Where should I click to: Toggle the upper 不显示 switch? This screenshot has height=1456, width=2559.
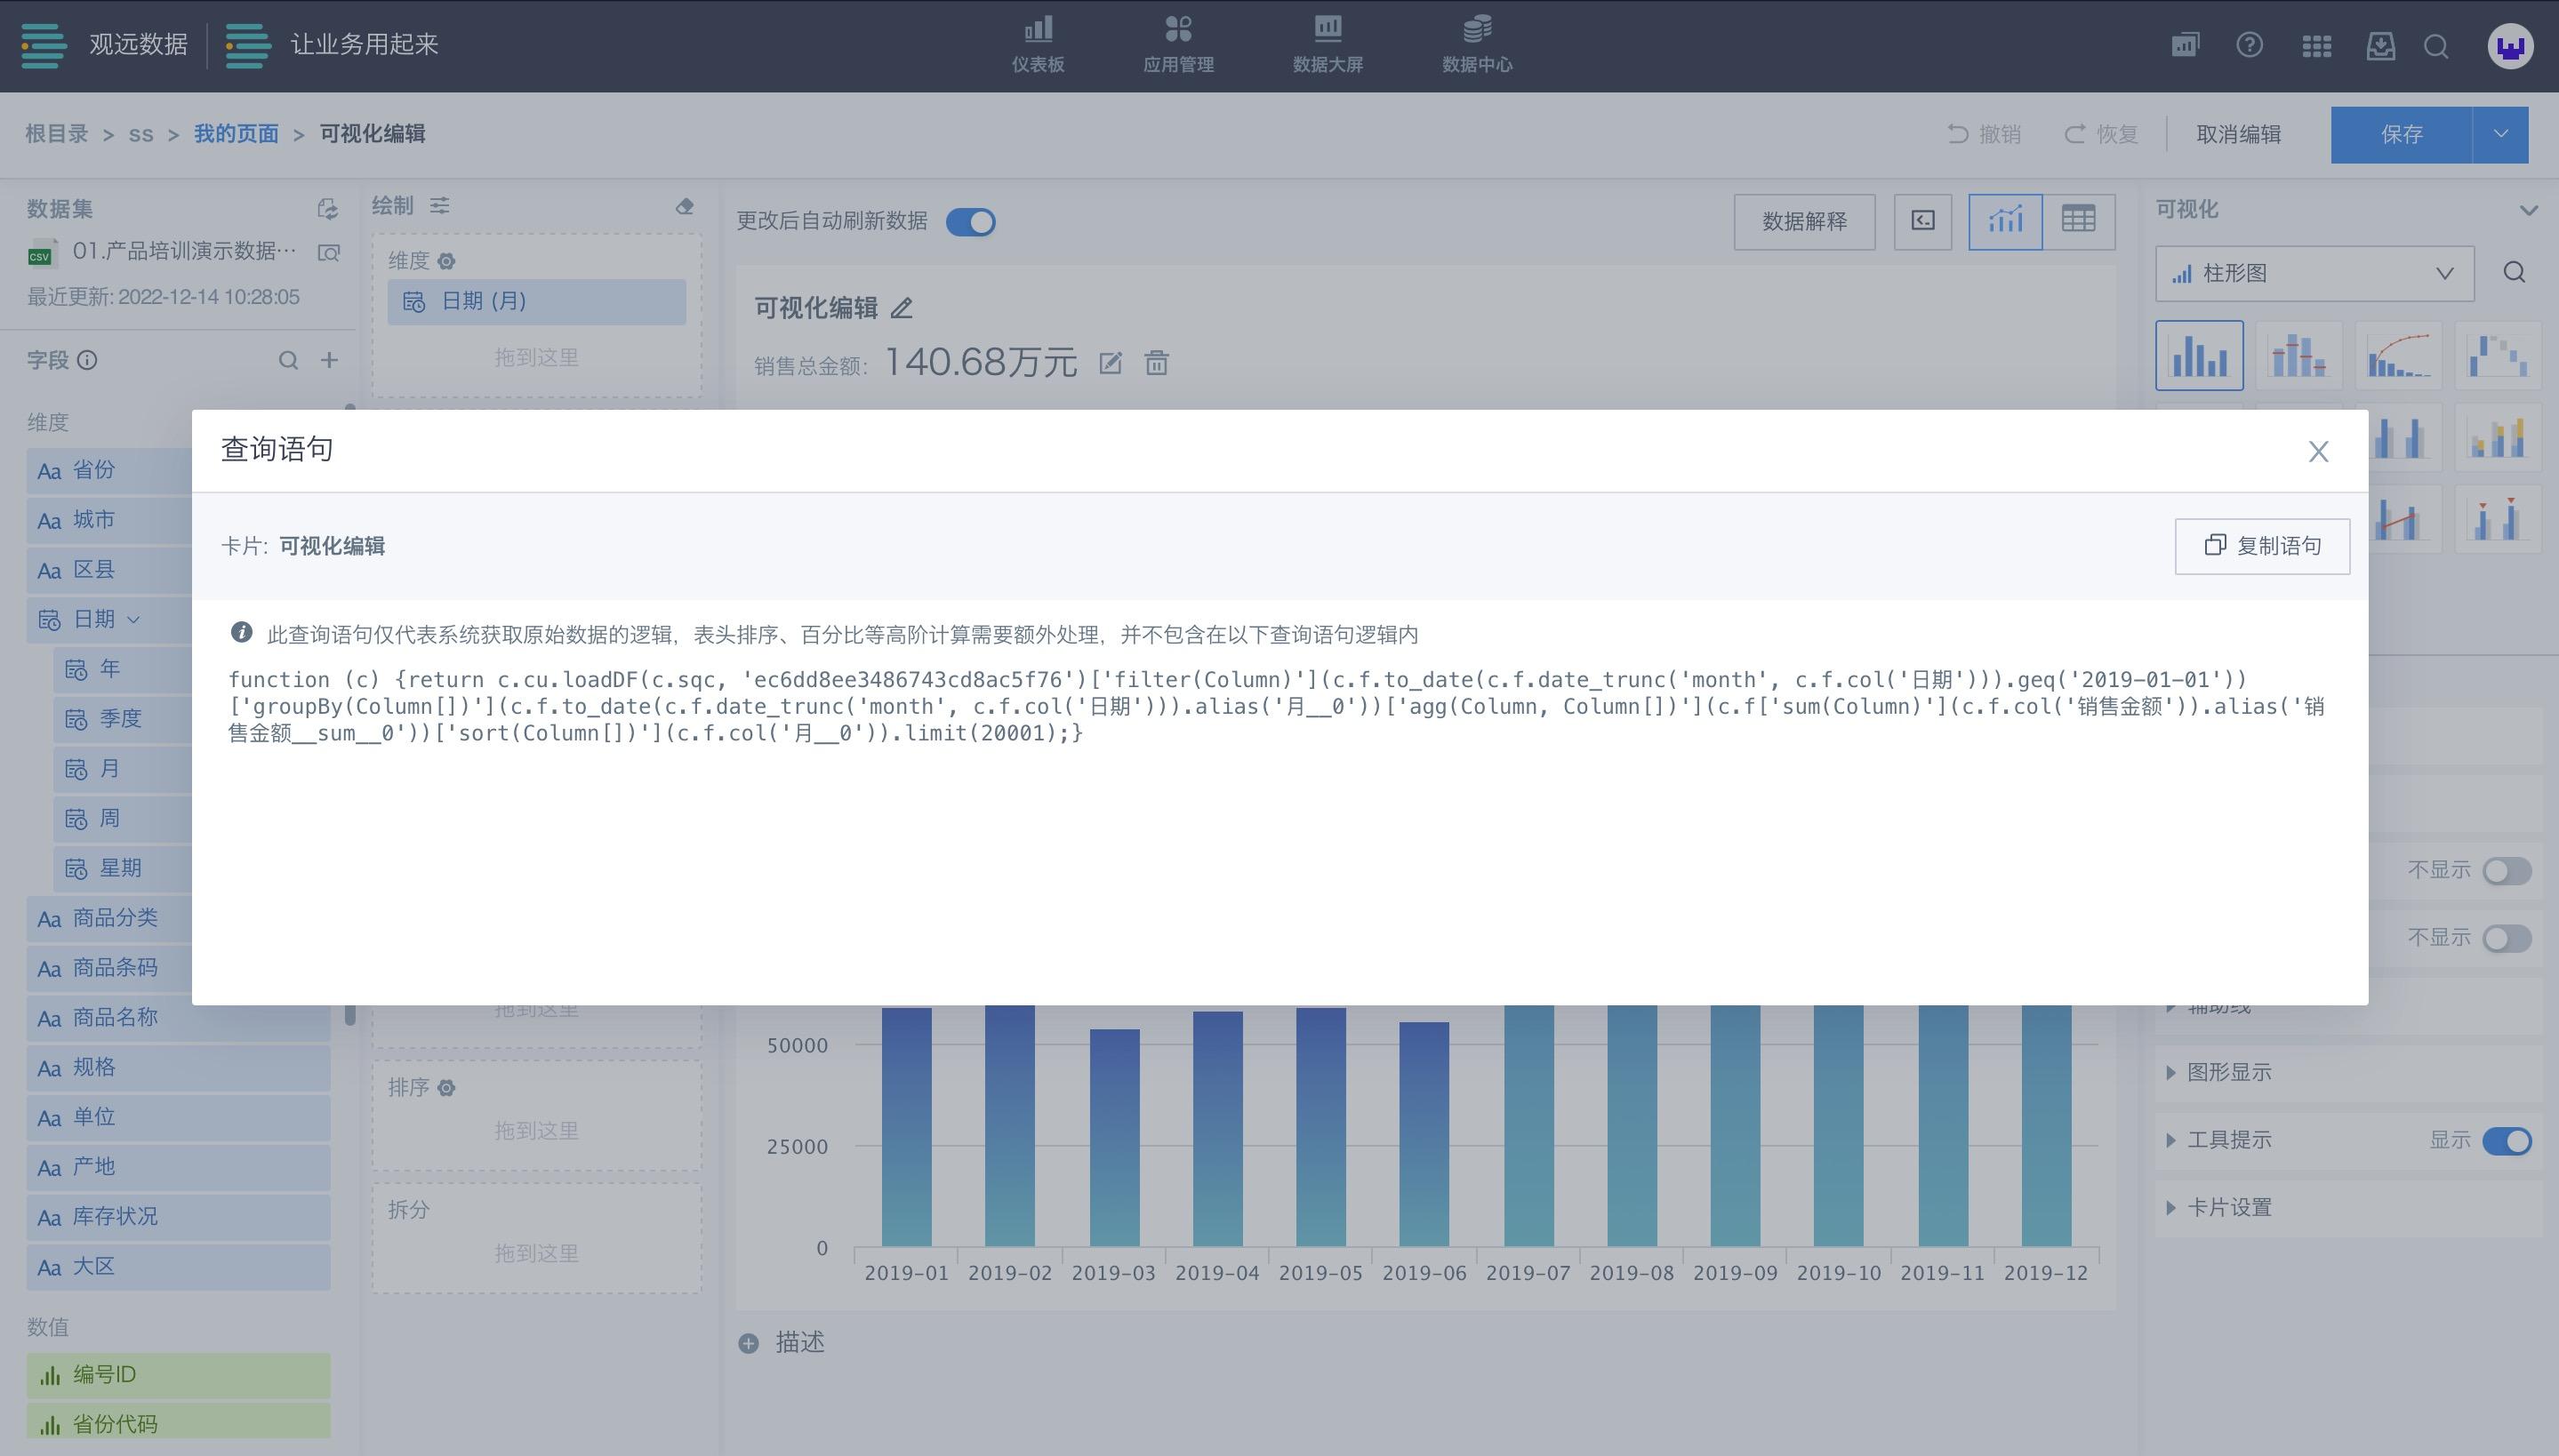(2506, 871)
